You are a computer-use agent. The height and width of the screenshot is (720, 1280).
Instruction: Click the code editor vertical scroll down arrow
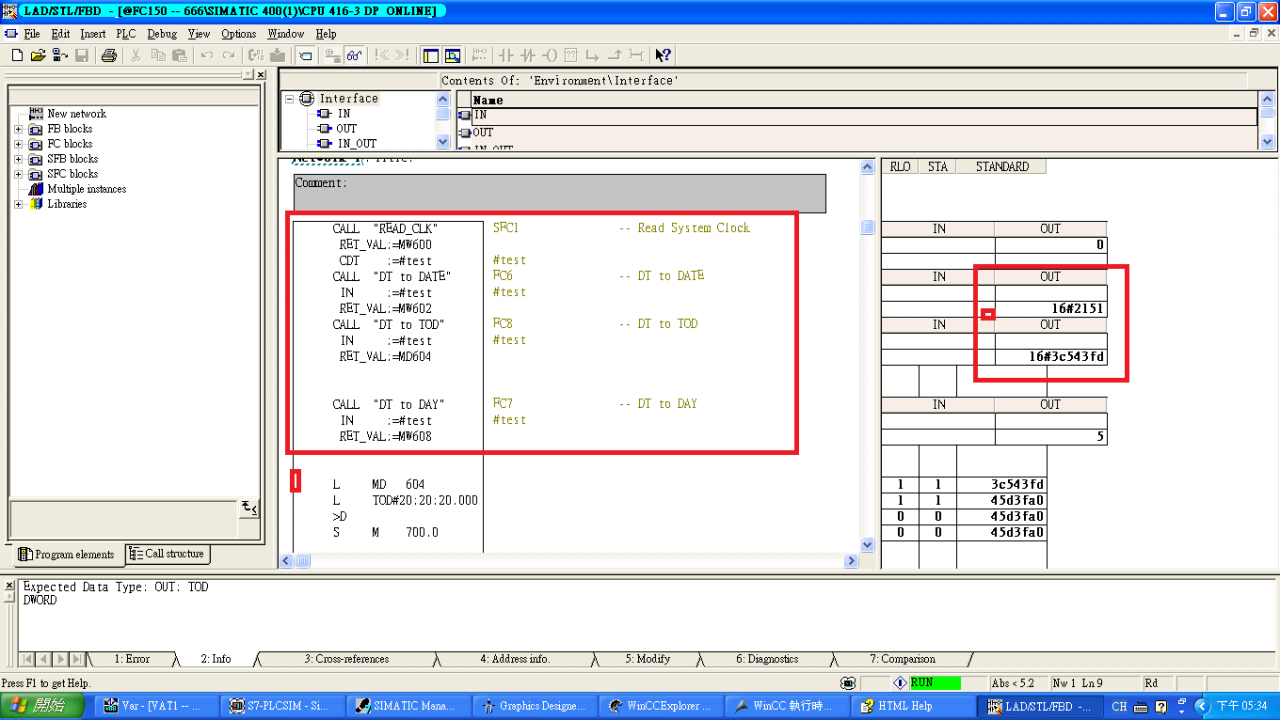pyautogui.click(x=867, y=545)
